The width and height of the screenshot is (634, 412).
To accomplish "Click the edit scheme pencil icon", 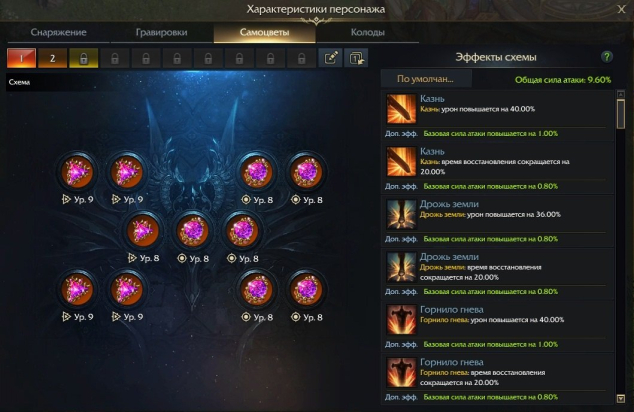I will point(330,58).
